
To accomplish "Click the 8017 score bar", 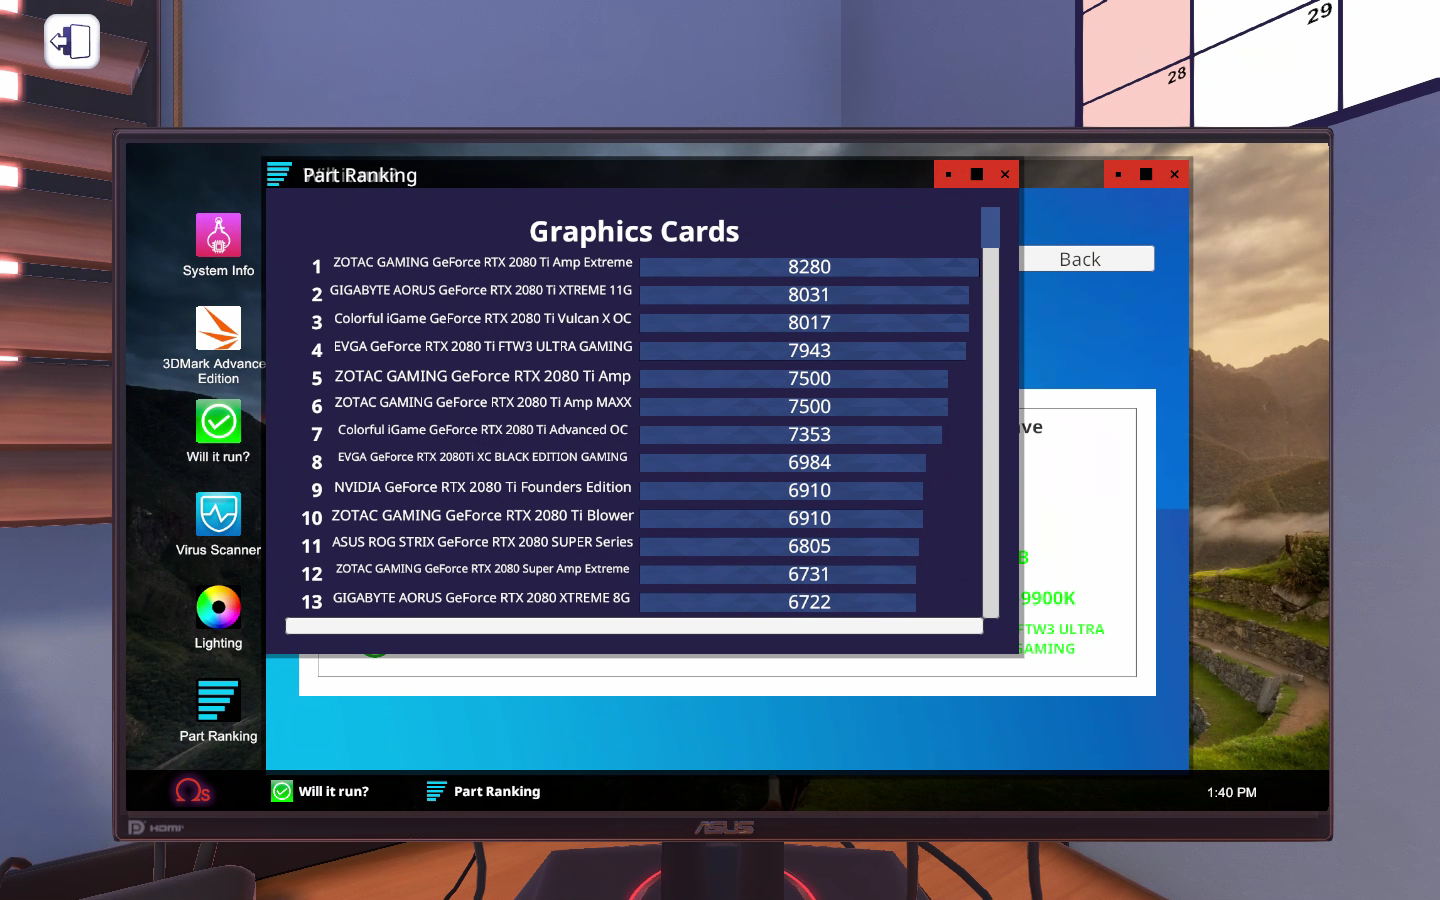I will [x=804, y=323].
